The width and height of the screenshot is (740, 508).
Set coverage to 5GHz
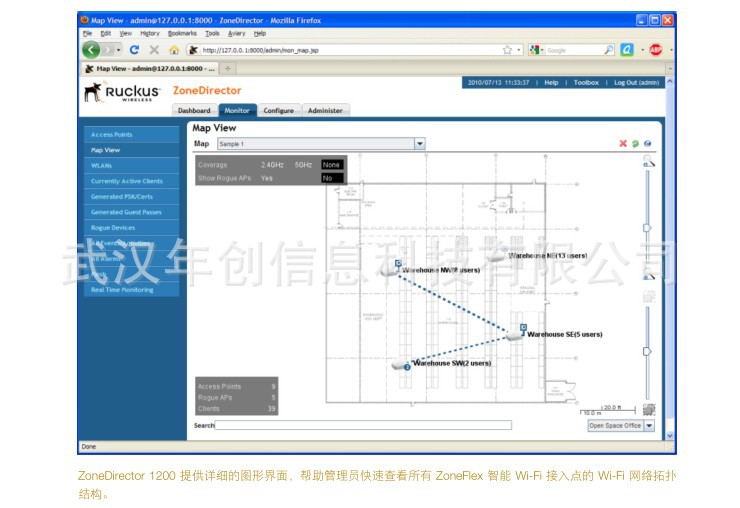303,165
